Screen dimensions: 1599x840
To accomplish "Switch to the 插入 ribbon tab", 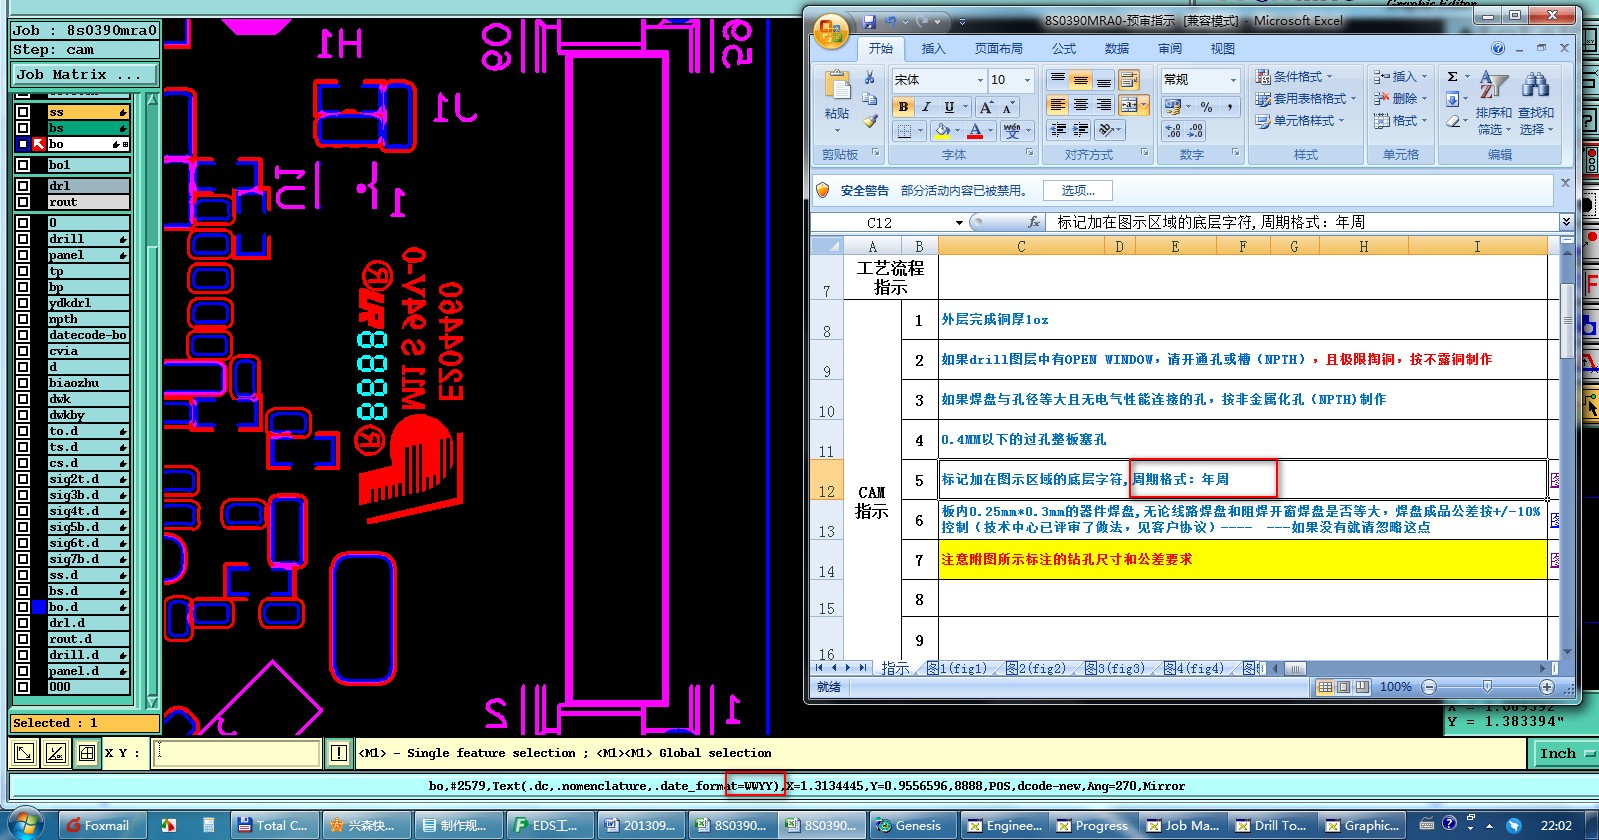I will point(933,48).
